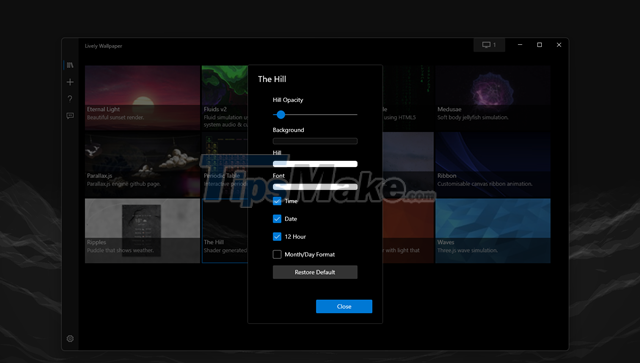
Task: Select The Hill wallpaper thumbnail
Action: point(225,231)
